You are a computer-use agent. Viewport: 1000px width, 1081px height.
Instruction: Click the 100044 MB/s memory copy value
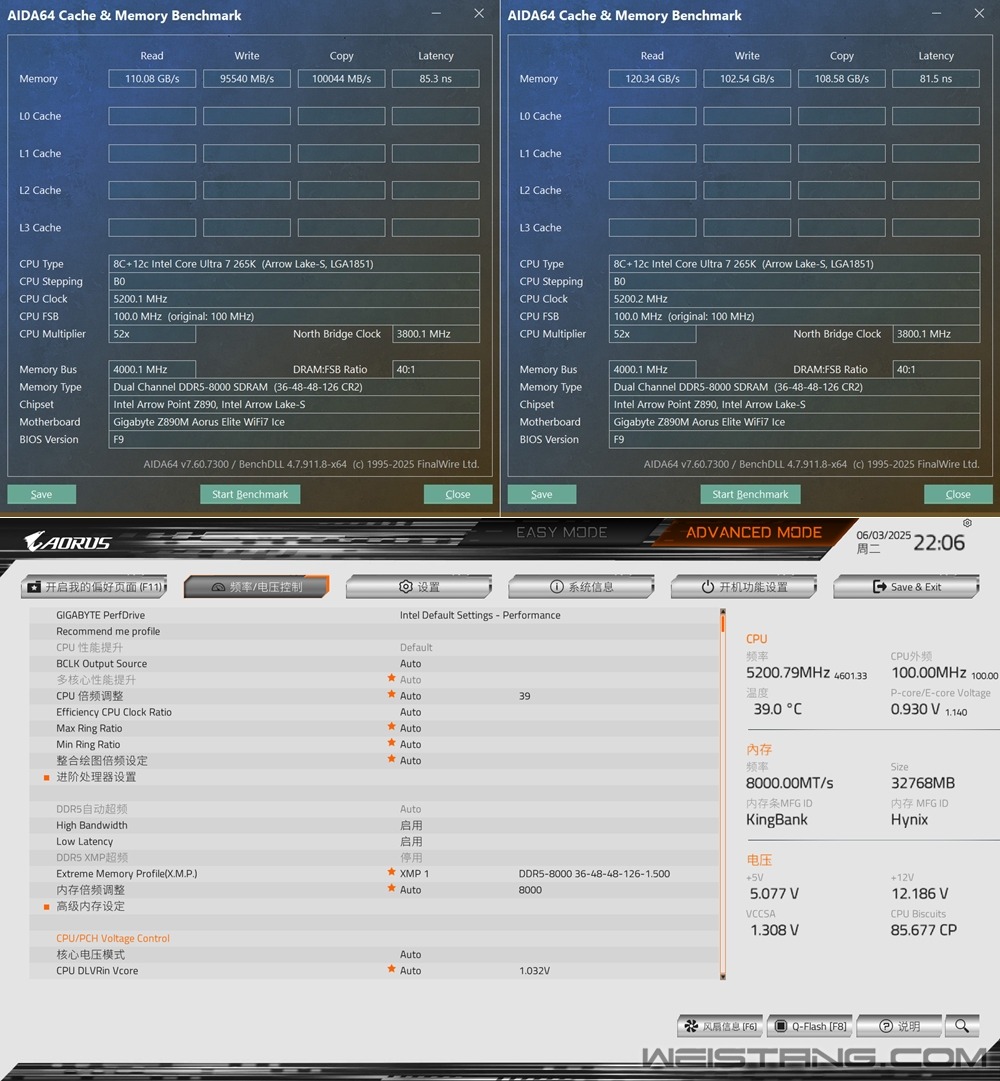click(x=341, y=79)
